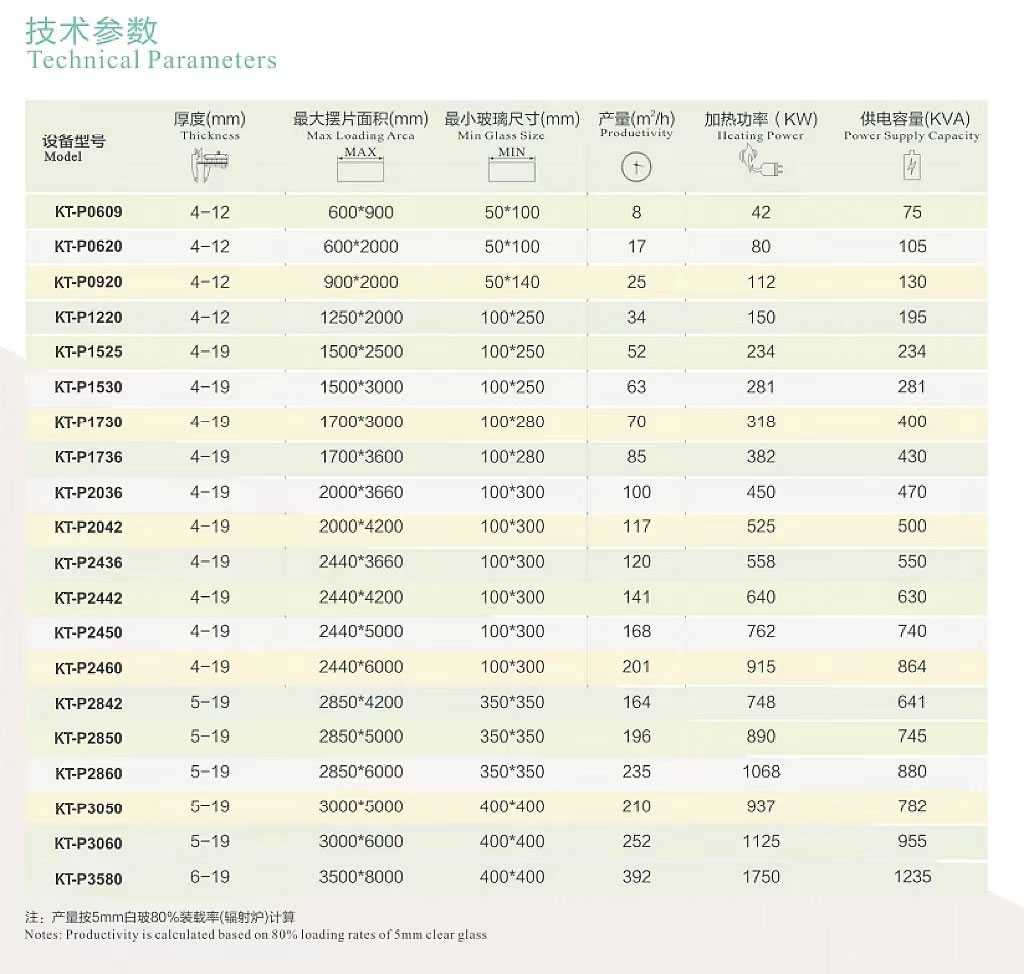The image size is (1024, 974).
Task: Click the loading area cell '2000*3660'
Action: [x=361, y=492]
